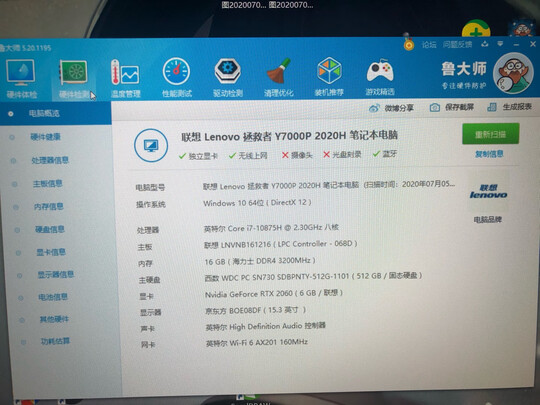The height and width of the screenshot is (405, 540).
Task: Open 硬盘信息 sidebar item
Action: (x=50, y=229)
